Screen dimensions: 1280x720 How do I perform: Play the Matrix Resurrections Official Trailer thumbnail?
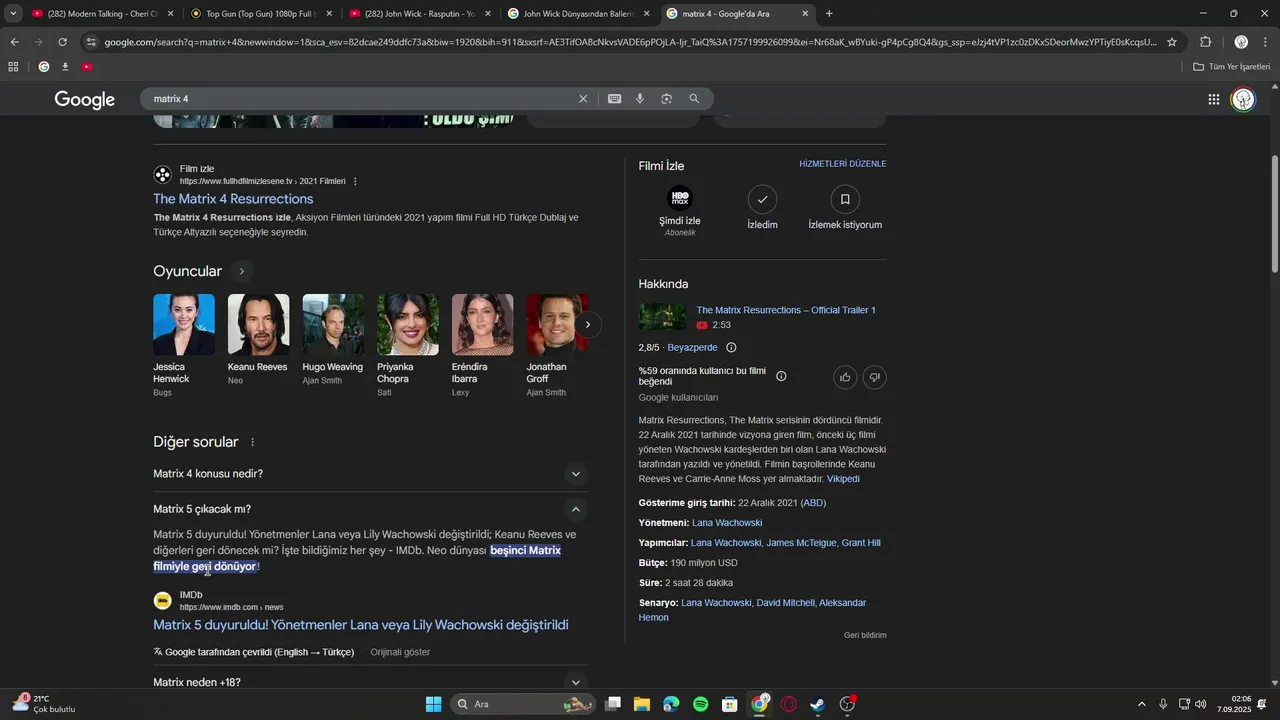662,317
